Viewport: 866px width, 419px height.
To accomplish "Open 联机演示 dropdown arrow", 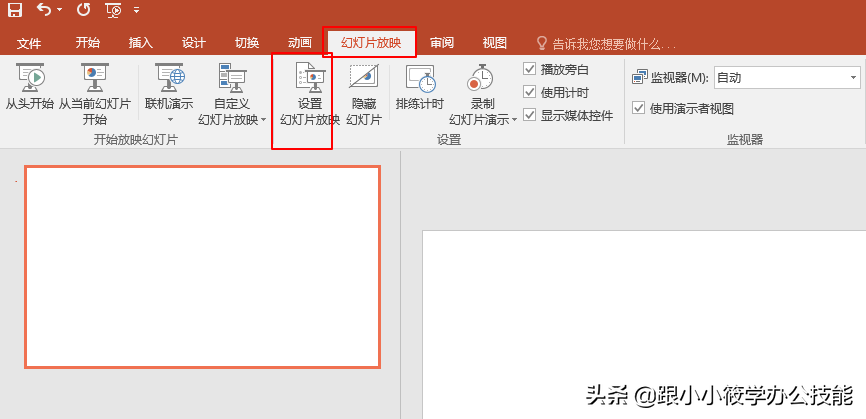I will [170, 120].
